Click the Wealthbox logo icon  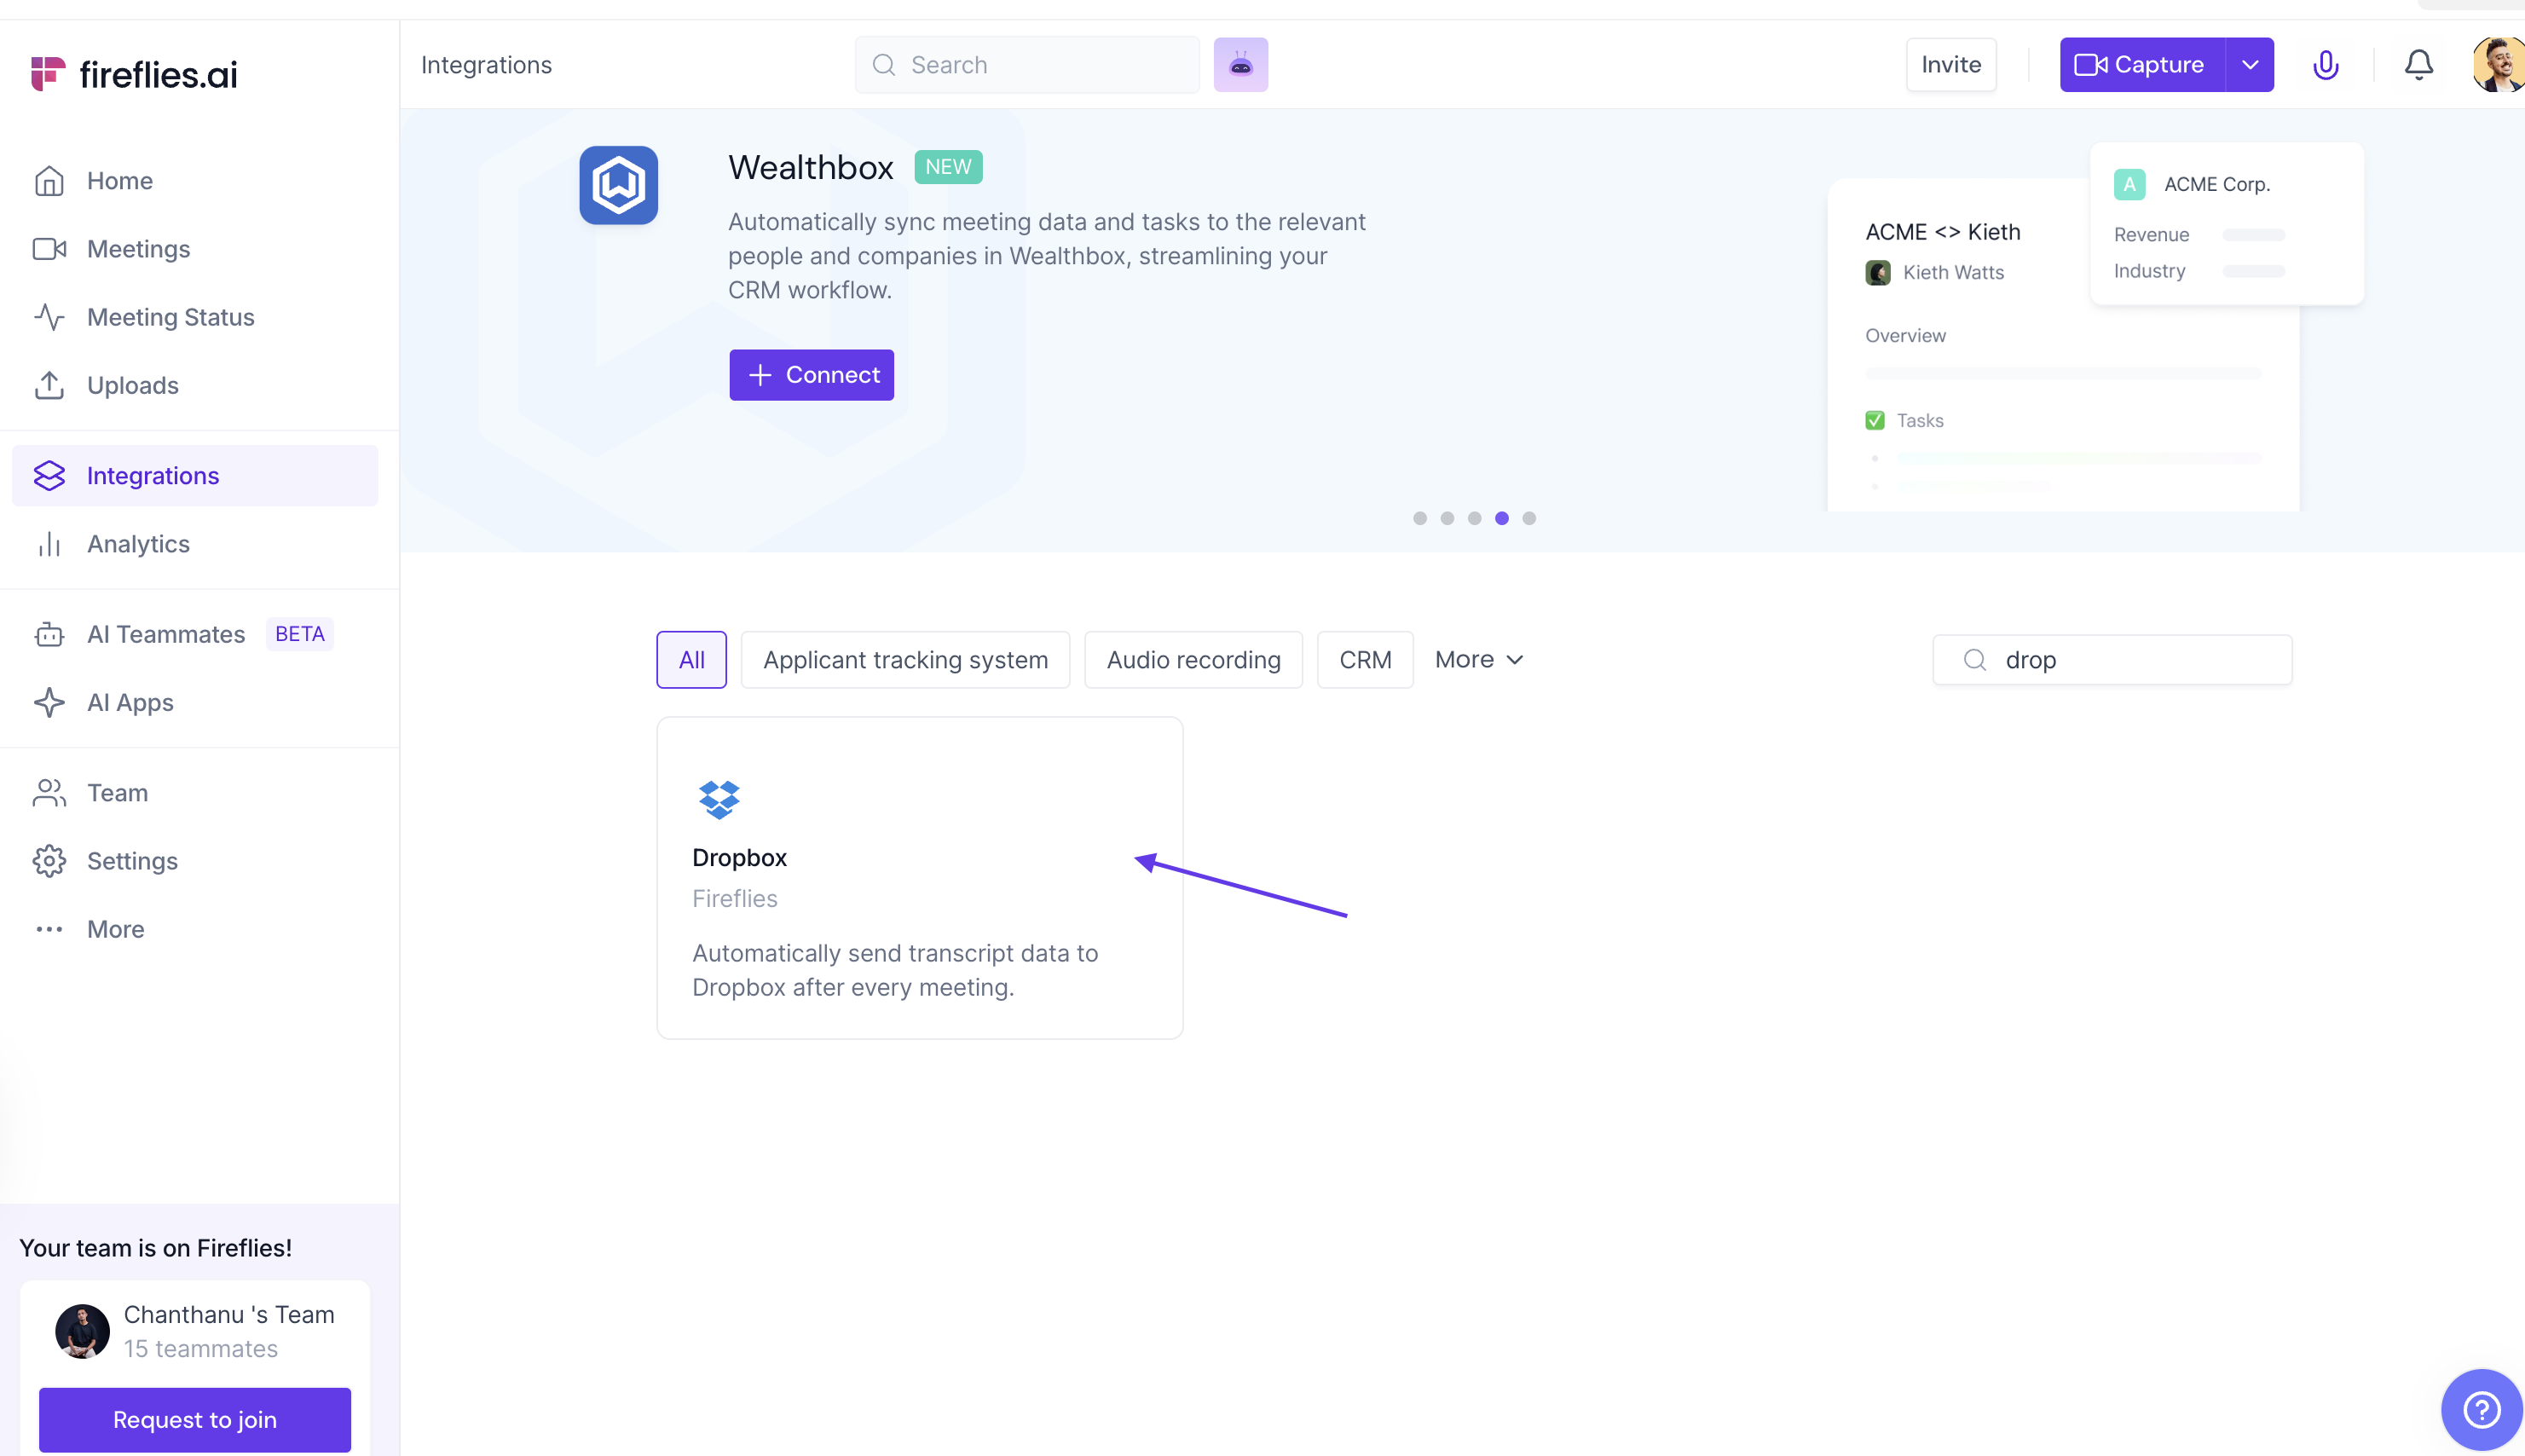(x=618, y=186)
